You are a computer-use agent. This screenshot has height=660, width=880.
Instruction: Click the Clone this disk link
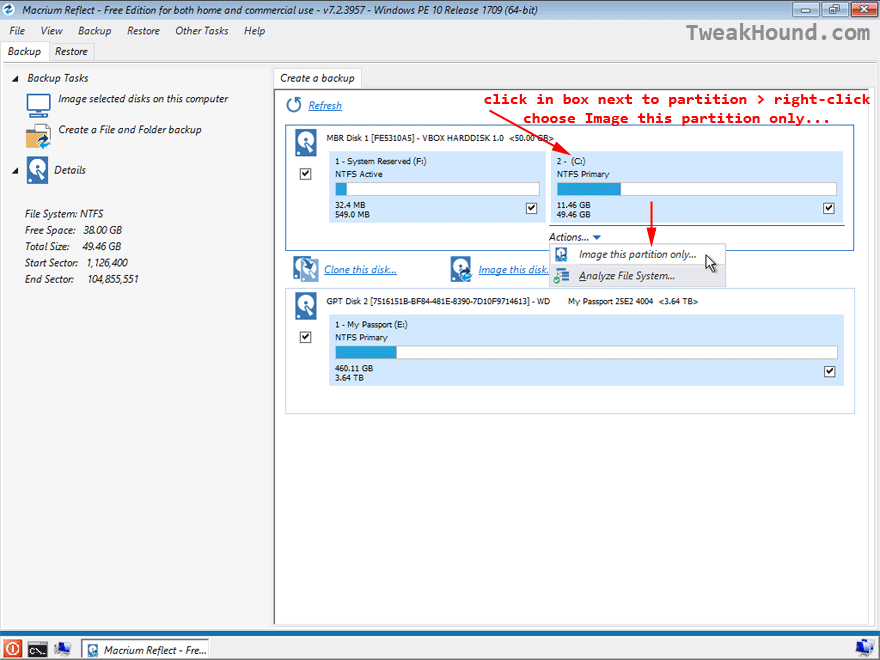point(360,269)
